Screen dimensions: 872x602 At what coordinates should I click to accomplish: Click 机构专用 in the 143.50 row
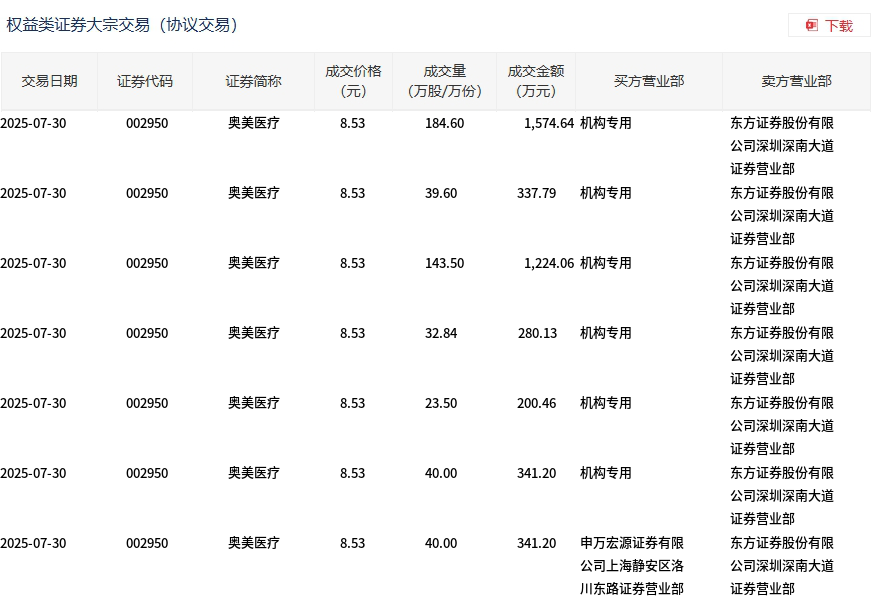[606, 263]
